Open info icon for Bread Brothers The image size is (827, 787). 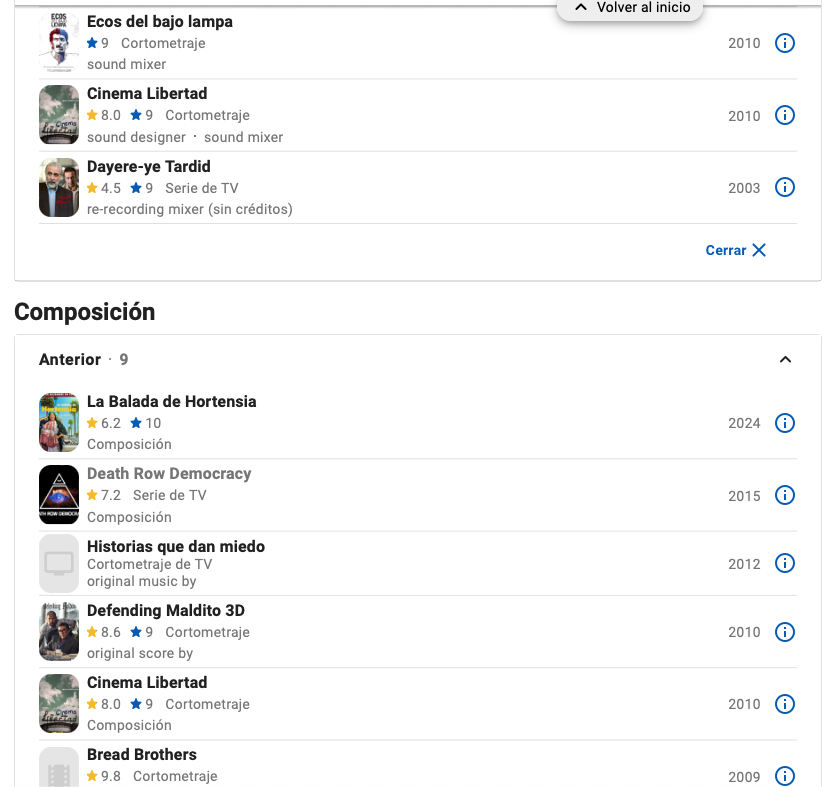[785, 776]
